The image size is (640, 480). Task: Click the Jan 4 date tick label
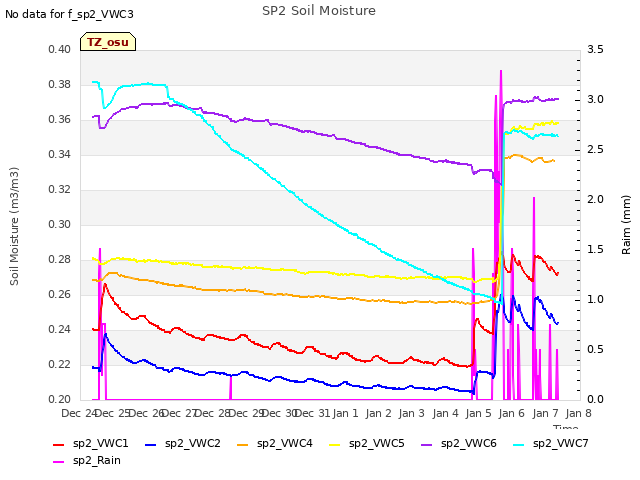pos(445,414)
